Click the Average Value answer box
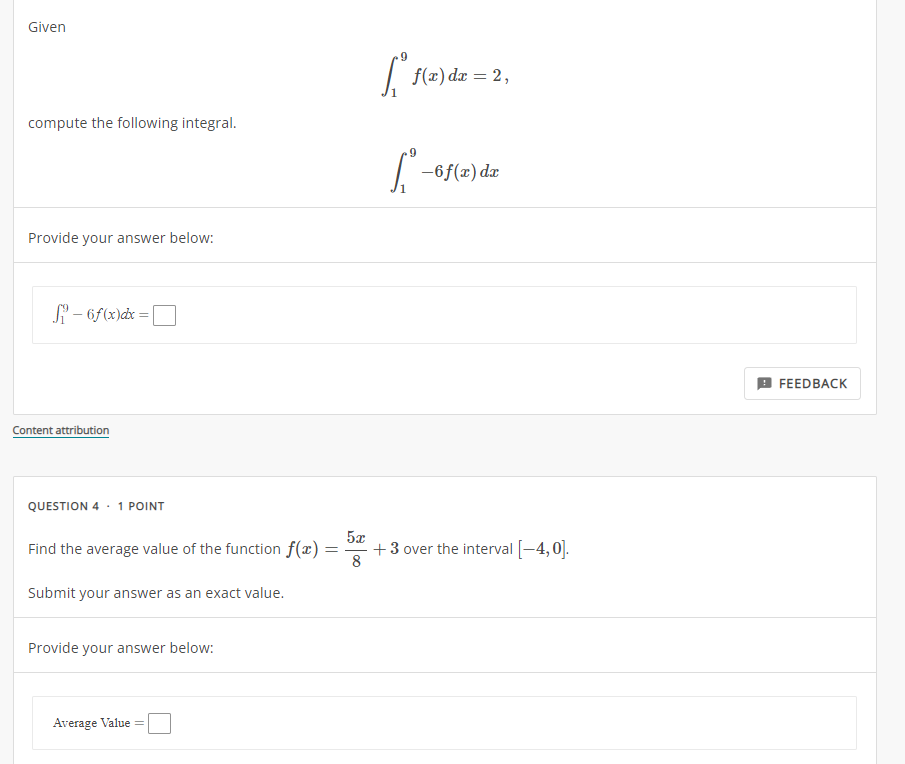Viewport: 905px width, 764px height. (x=158, y=722)
